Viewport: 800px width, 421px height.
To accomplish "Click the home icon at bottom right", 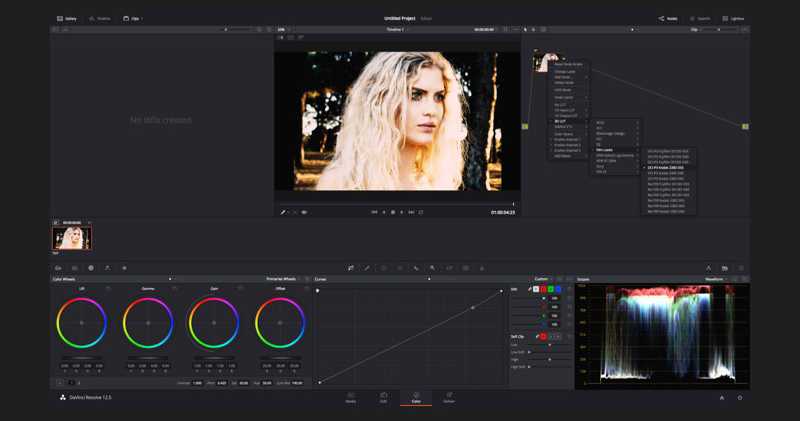I will [722, 398].
